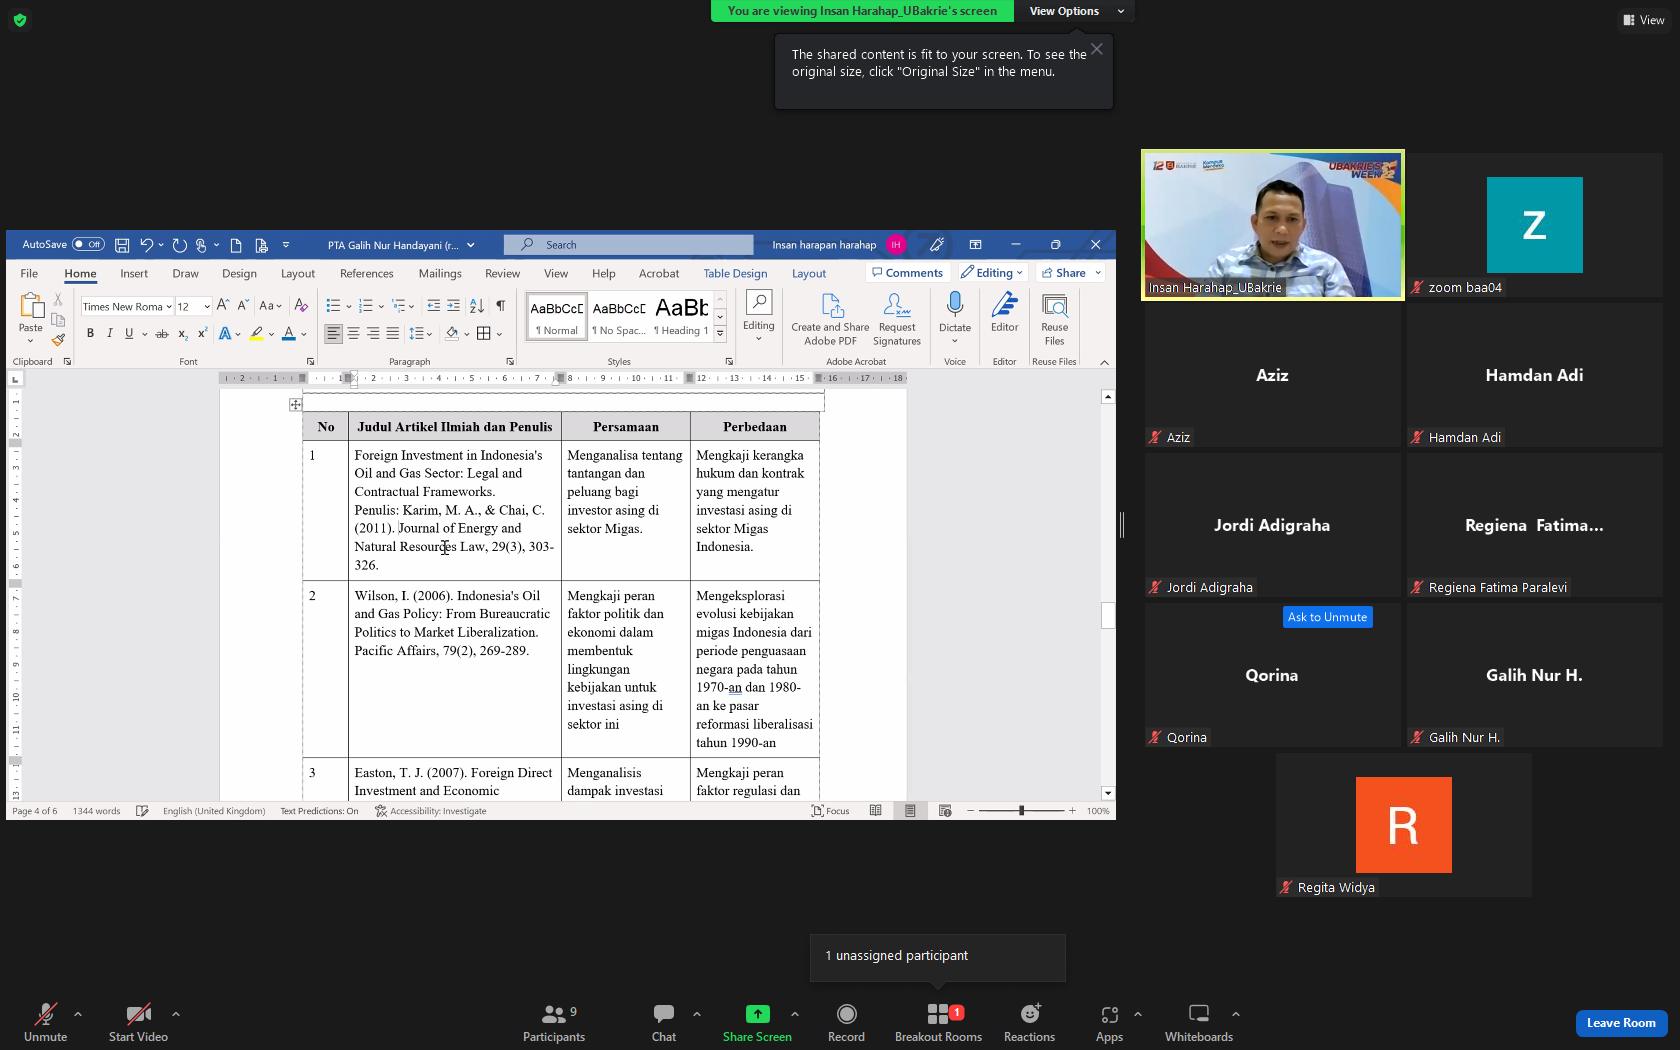The height and width of the screenshot is (1050, 1680).
Task: Open the Chat panel
Action: [664, 1022]
